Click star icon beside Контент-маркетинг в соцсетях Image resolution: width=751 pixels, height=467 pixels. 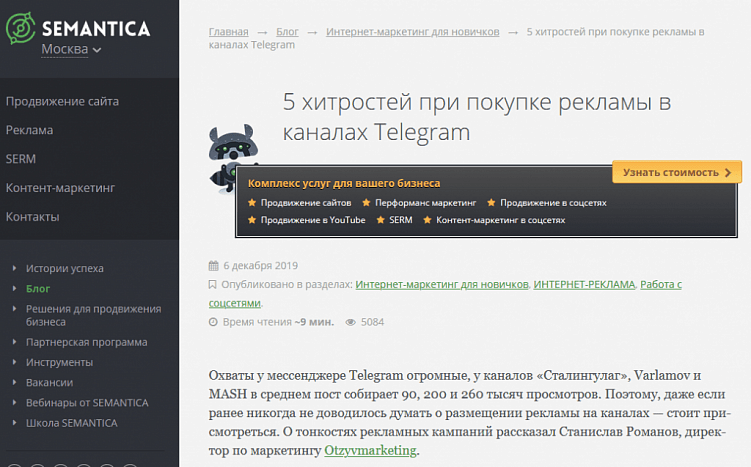[428, 220]
